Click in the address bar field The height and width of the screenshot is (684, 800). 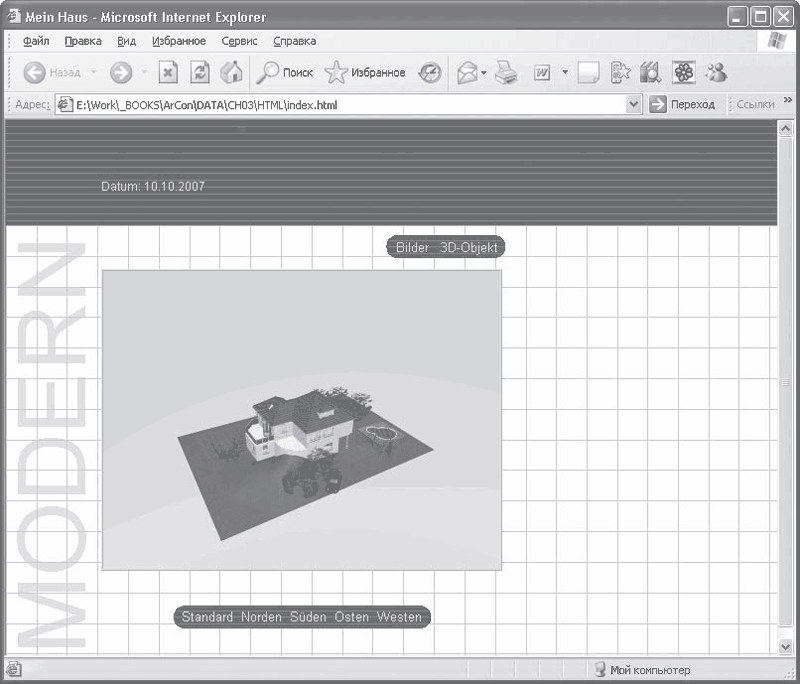tap(349, 105)
